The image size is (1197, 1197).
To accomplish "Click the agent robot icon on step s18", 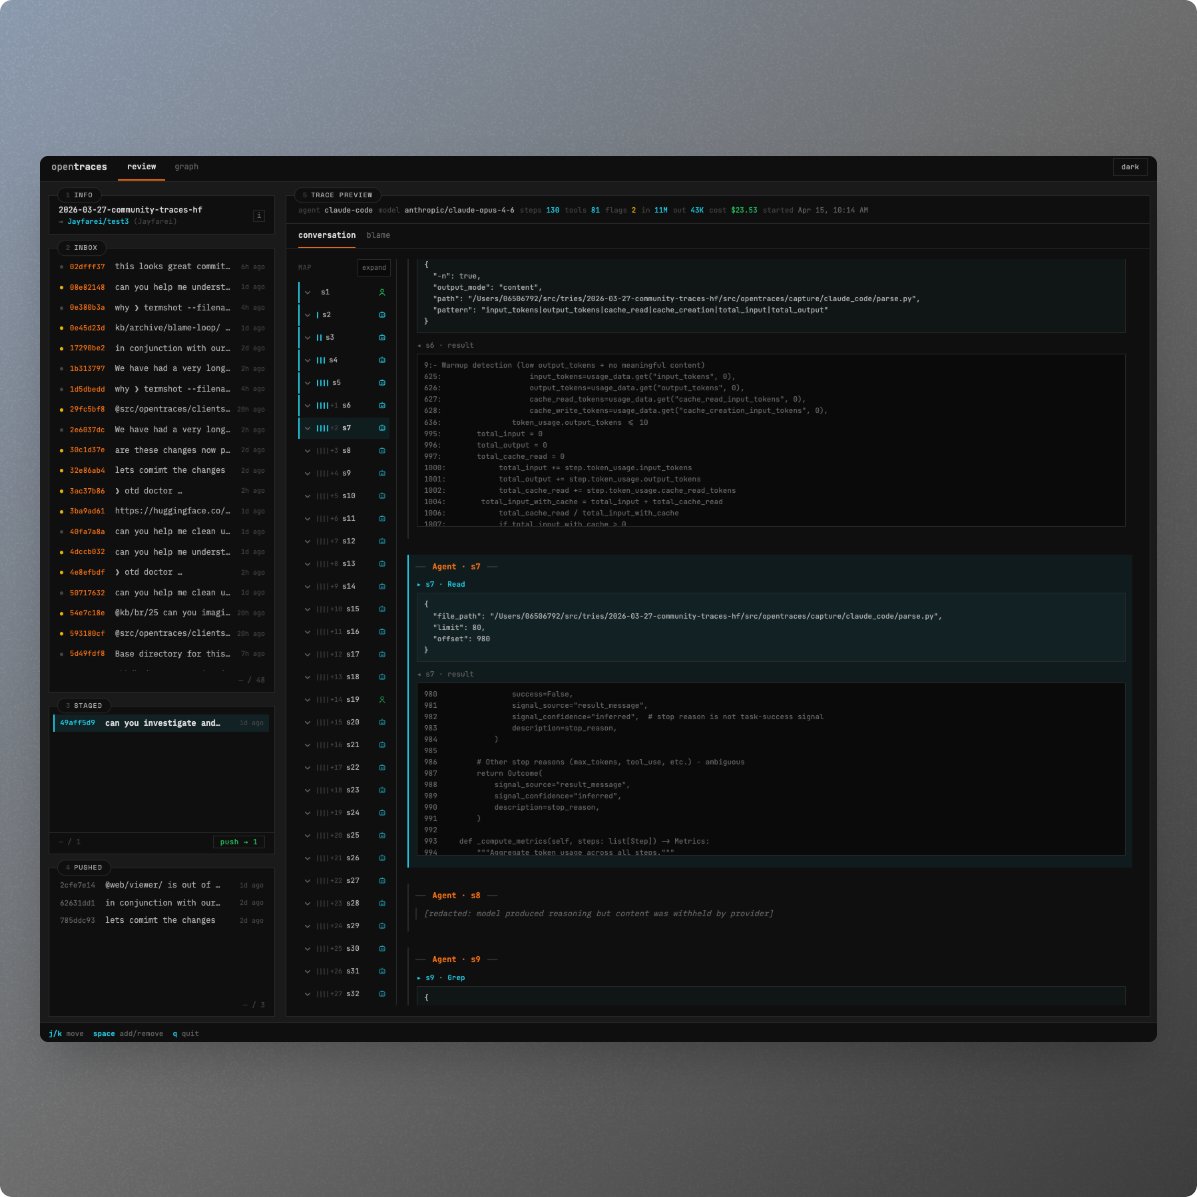I will [x=382, y=677].
